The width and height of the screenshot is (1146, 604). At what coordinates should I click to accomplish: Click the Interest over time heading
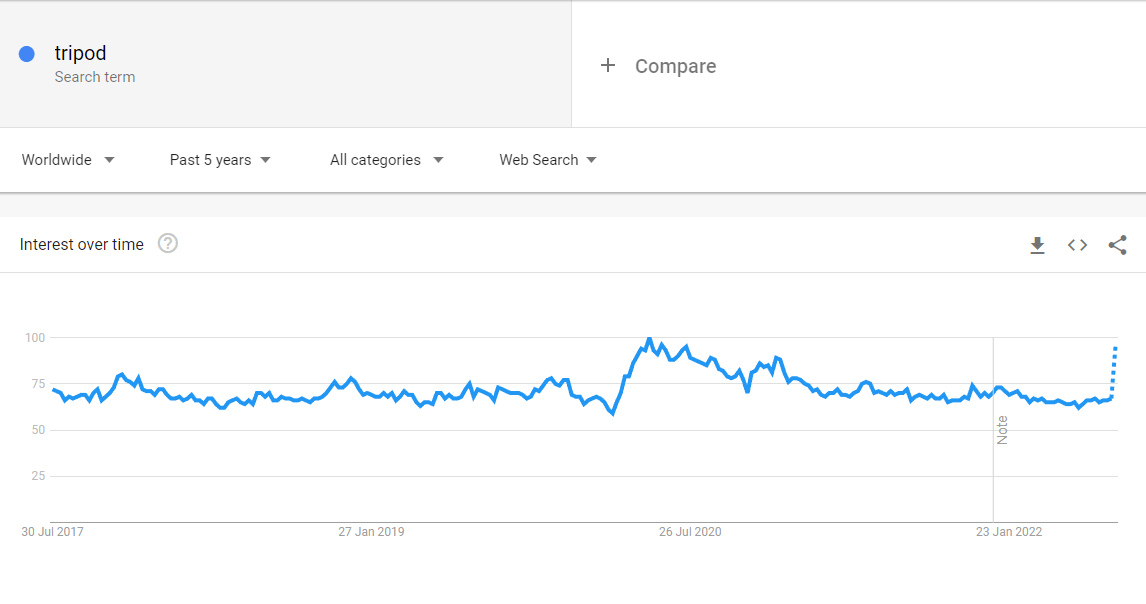click(x=82, y=245)
